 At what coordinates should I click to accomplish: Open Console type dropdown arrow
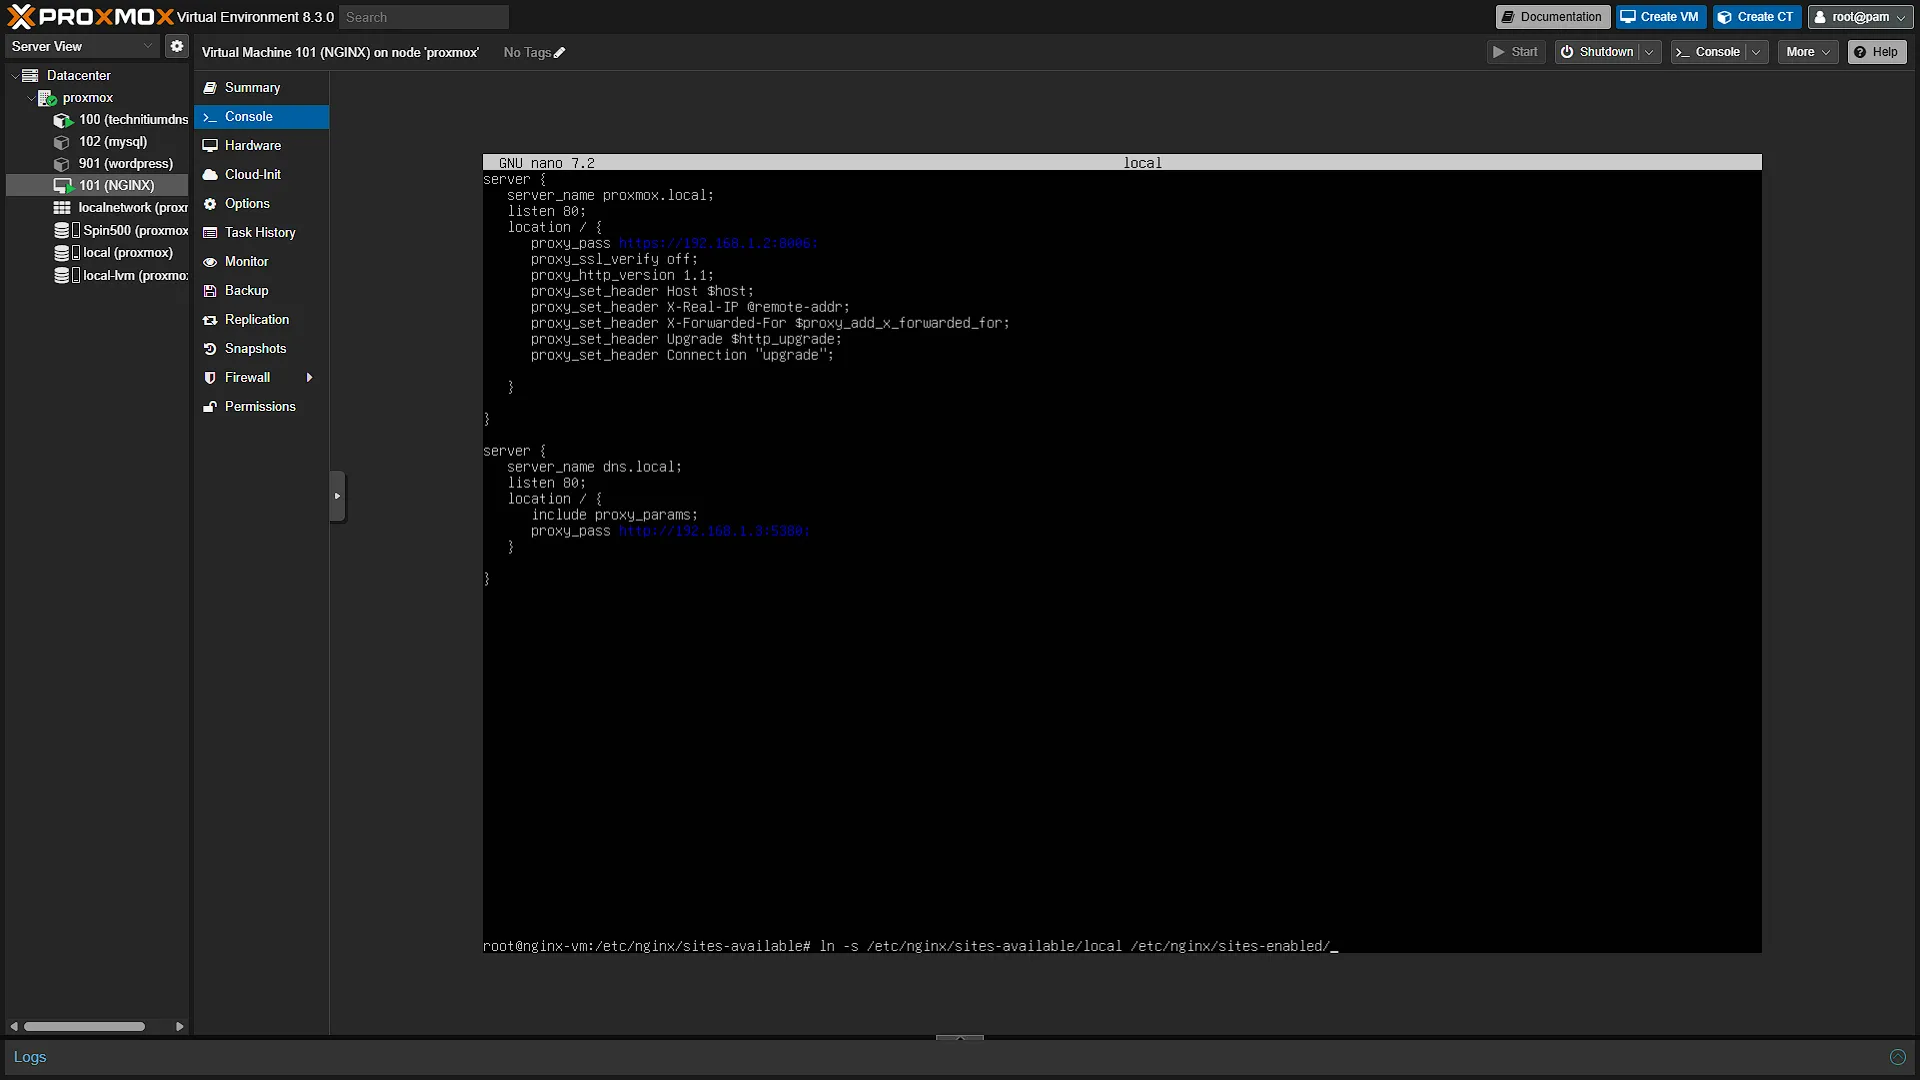point(1756,52)
